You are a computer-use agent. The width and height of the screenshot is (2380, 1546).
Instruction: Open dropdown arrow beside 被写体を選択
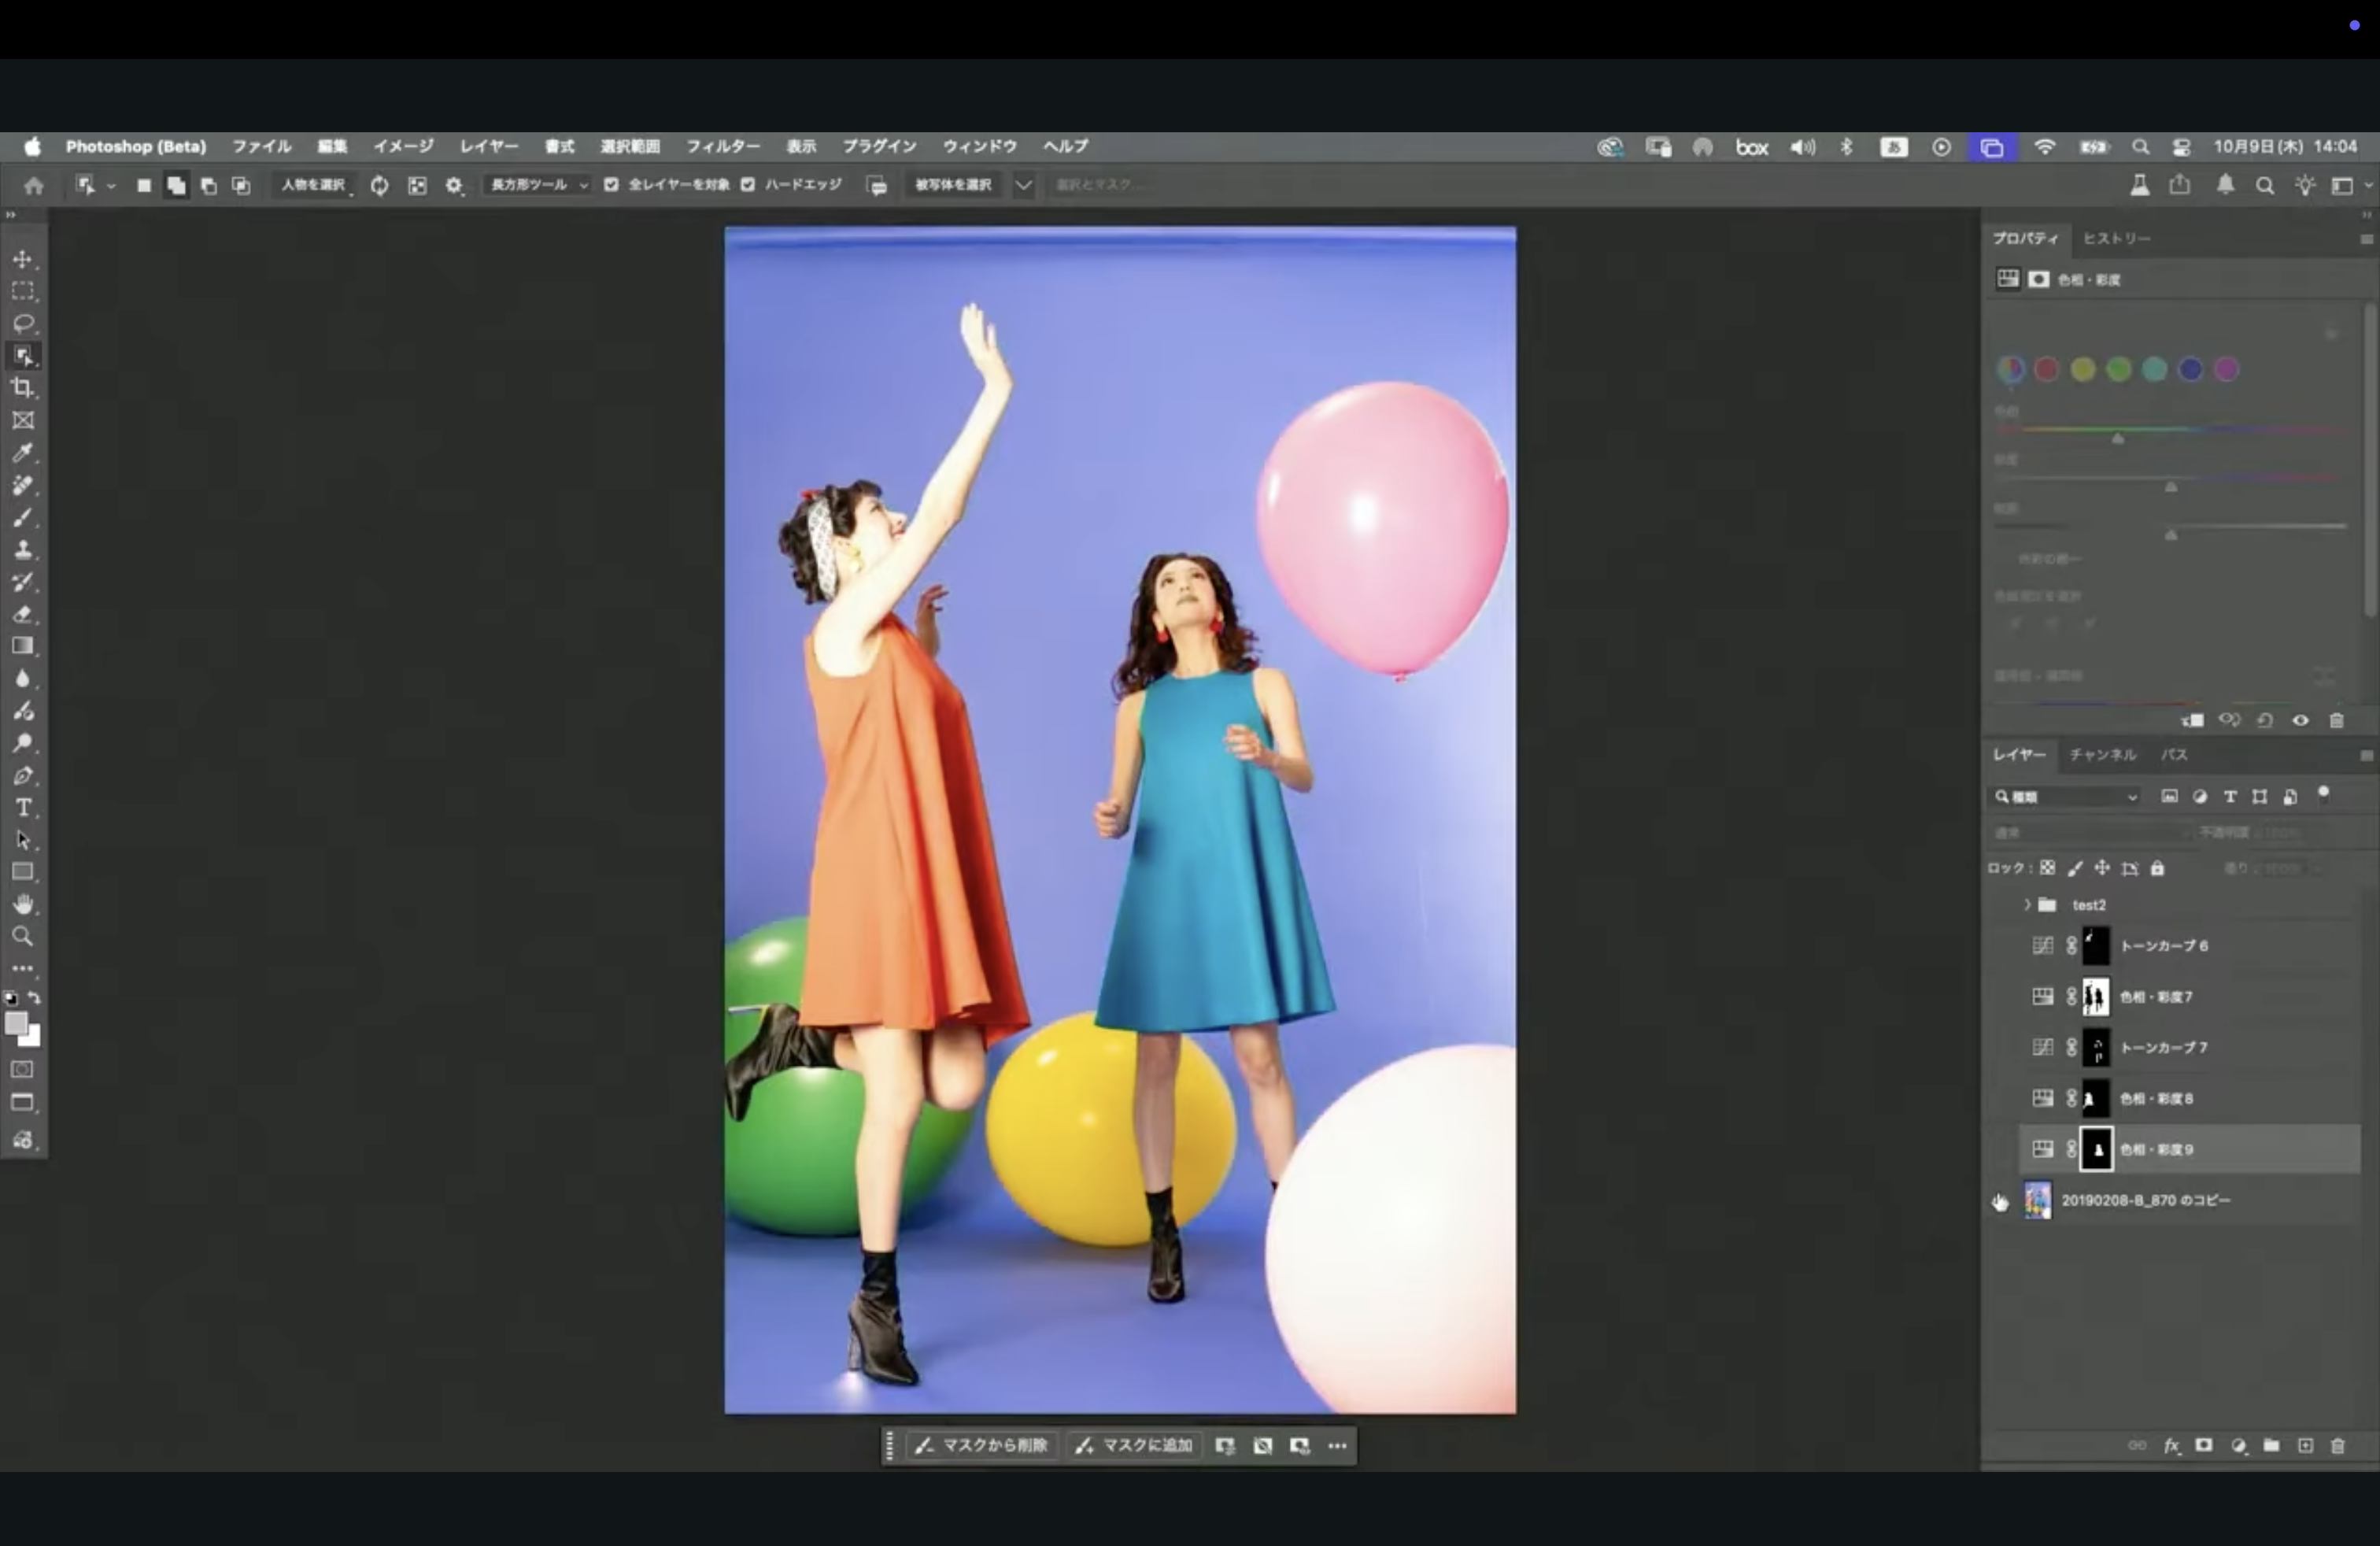point(1023,185)
